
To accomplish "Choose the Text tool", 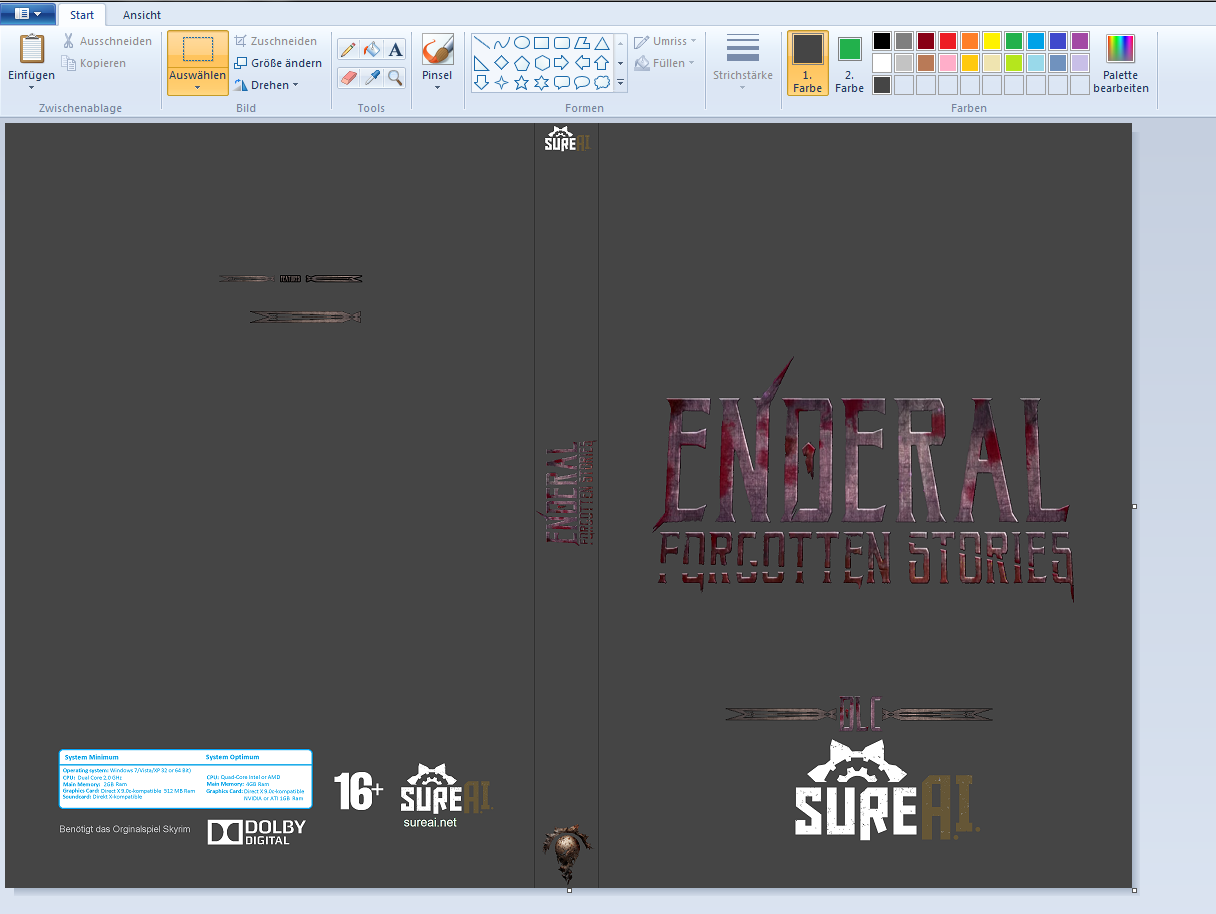I will pos(395,50).
